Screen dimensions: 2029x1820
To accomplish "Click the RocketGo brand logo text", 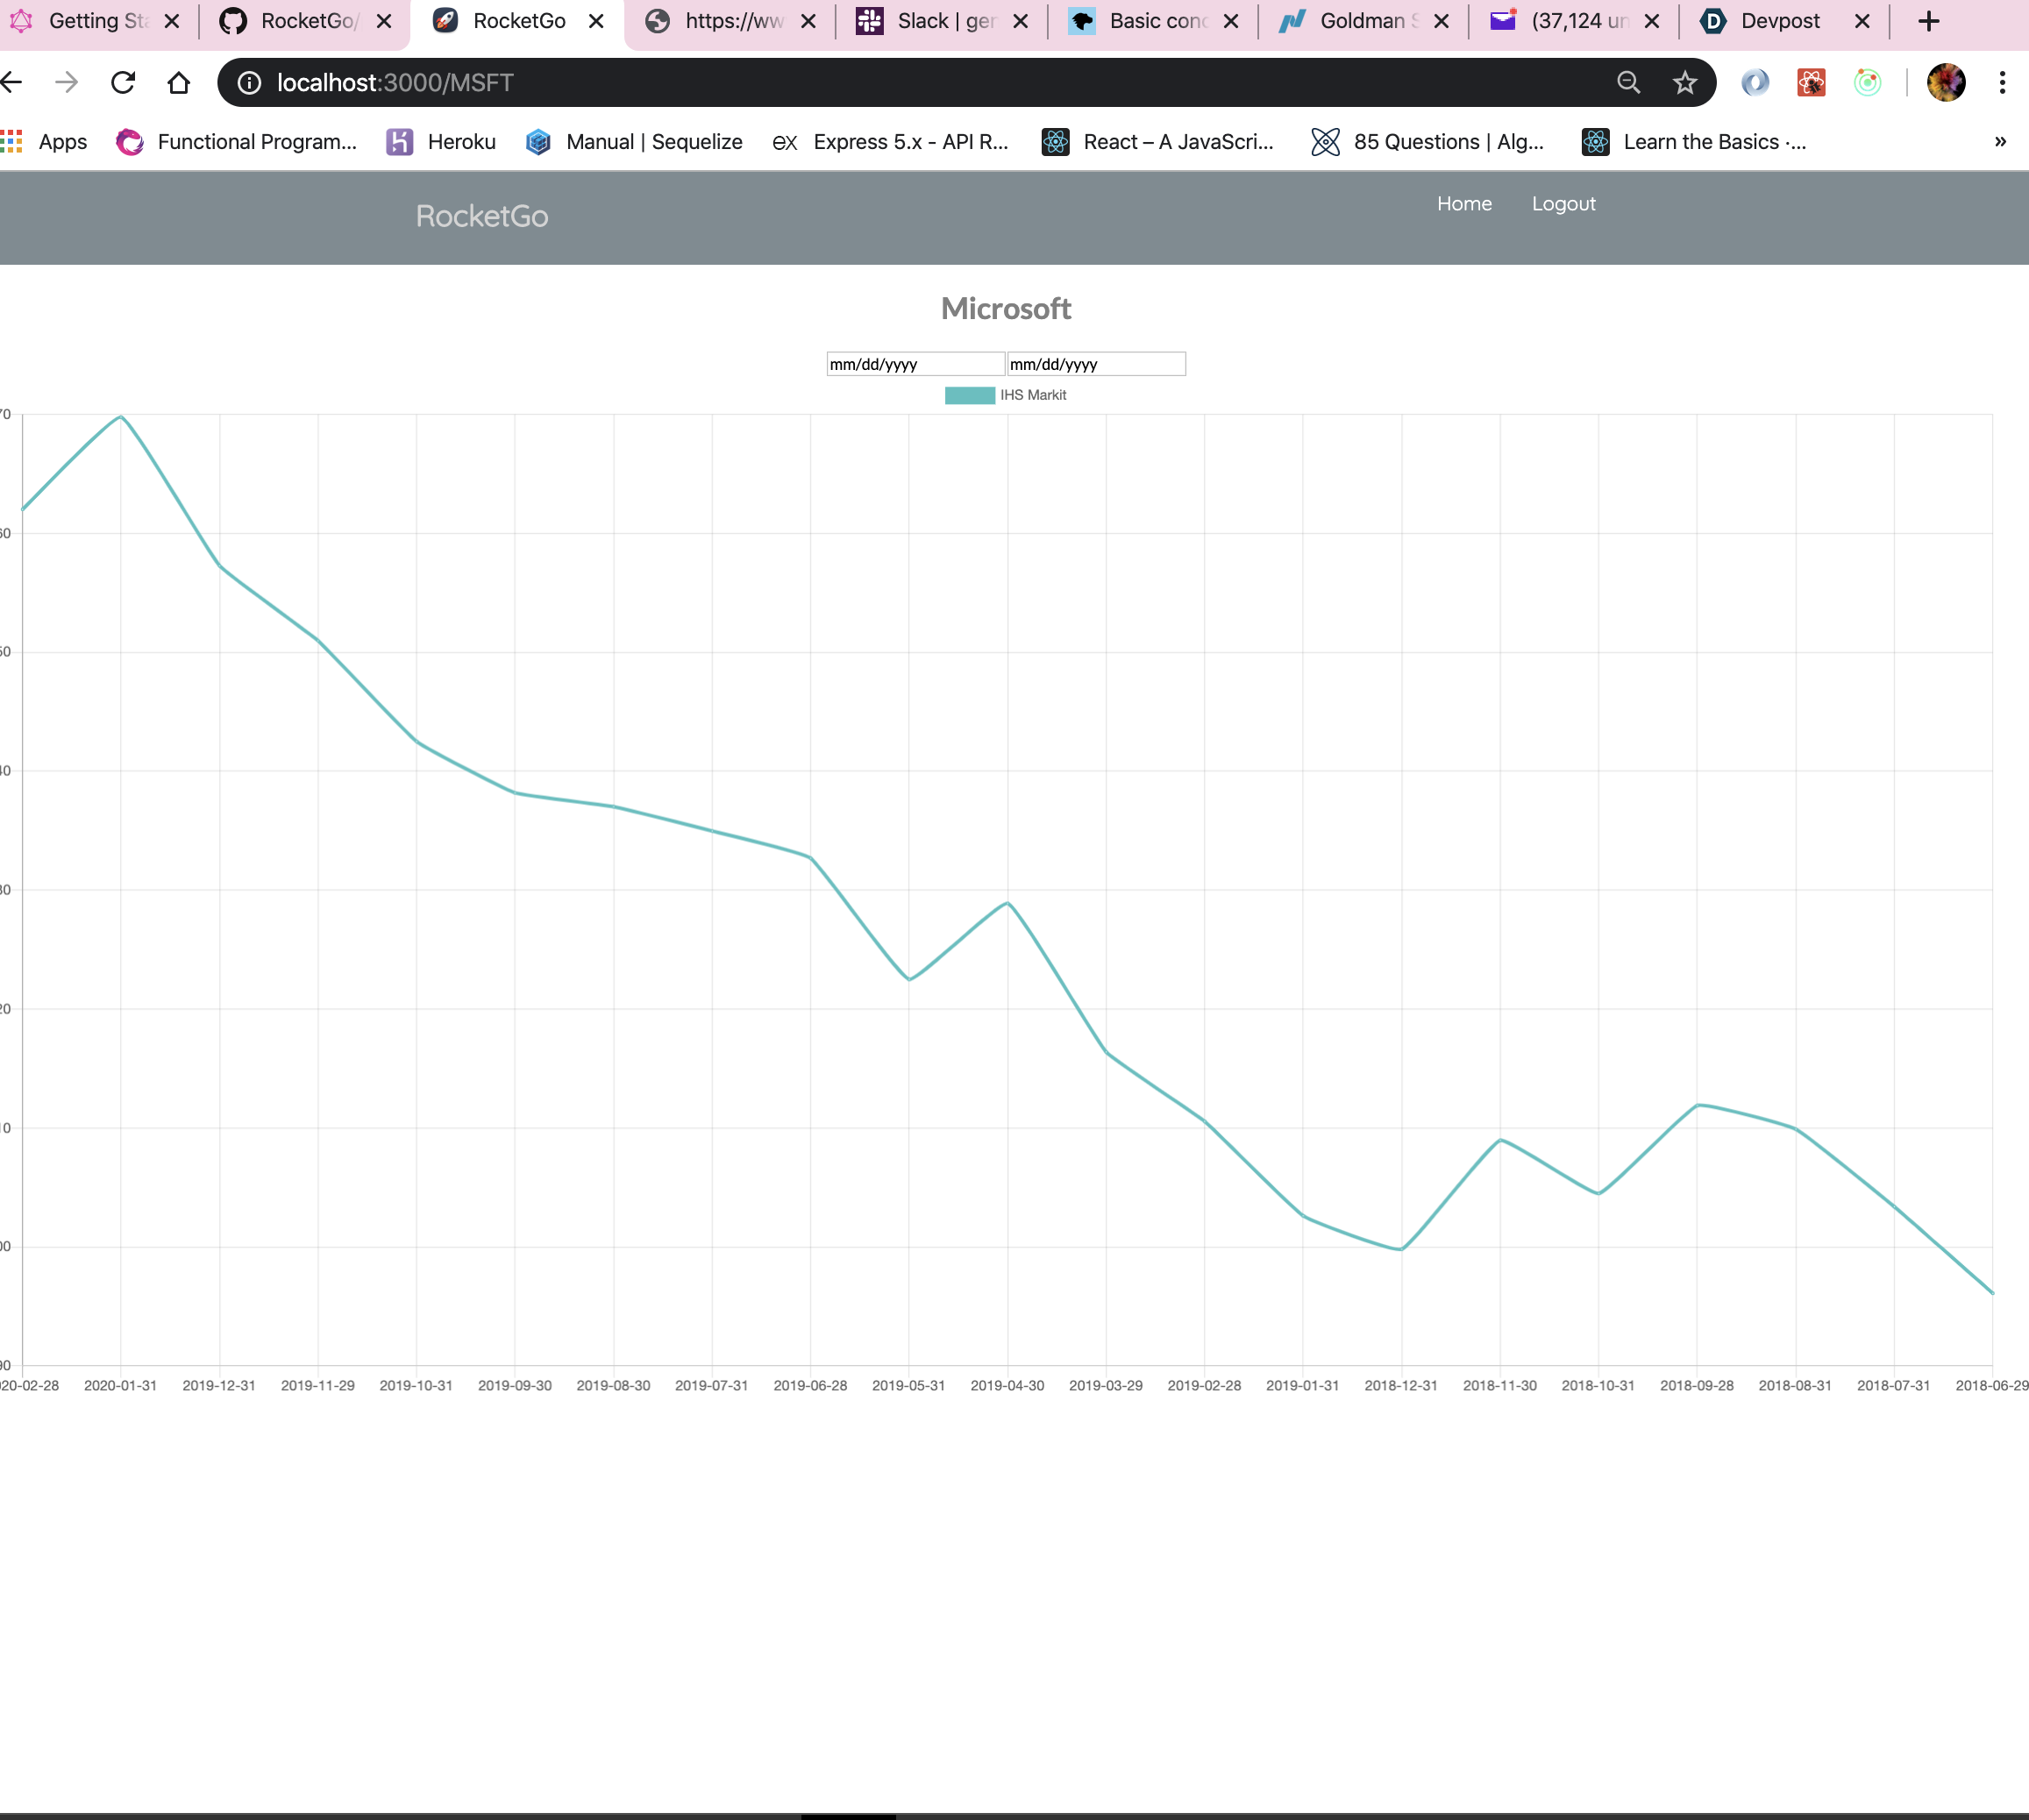I will click(x=482, y=216).
